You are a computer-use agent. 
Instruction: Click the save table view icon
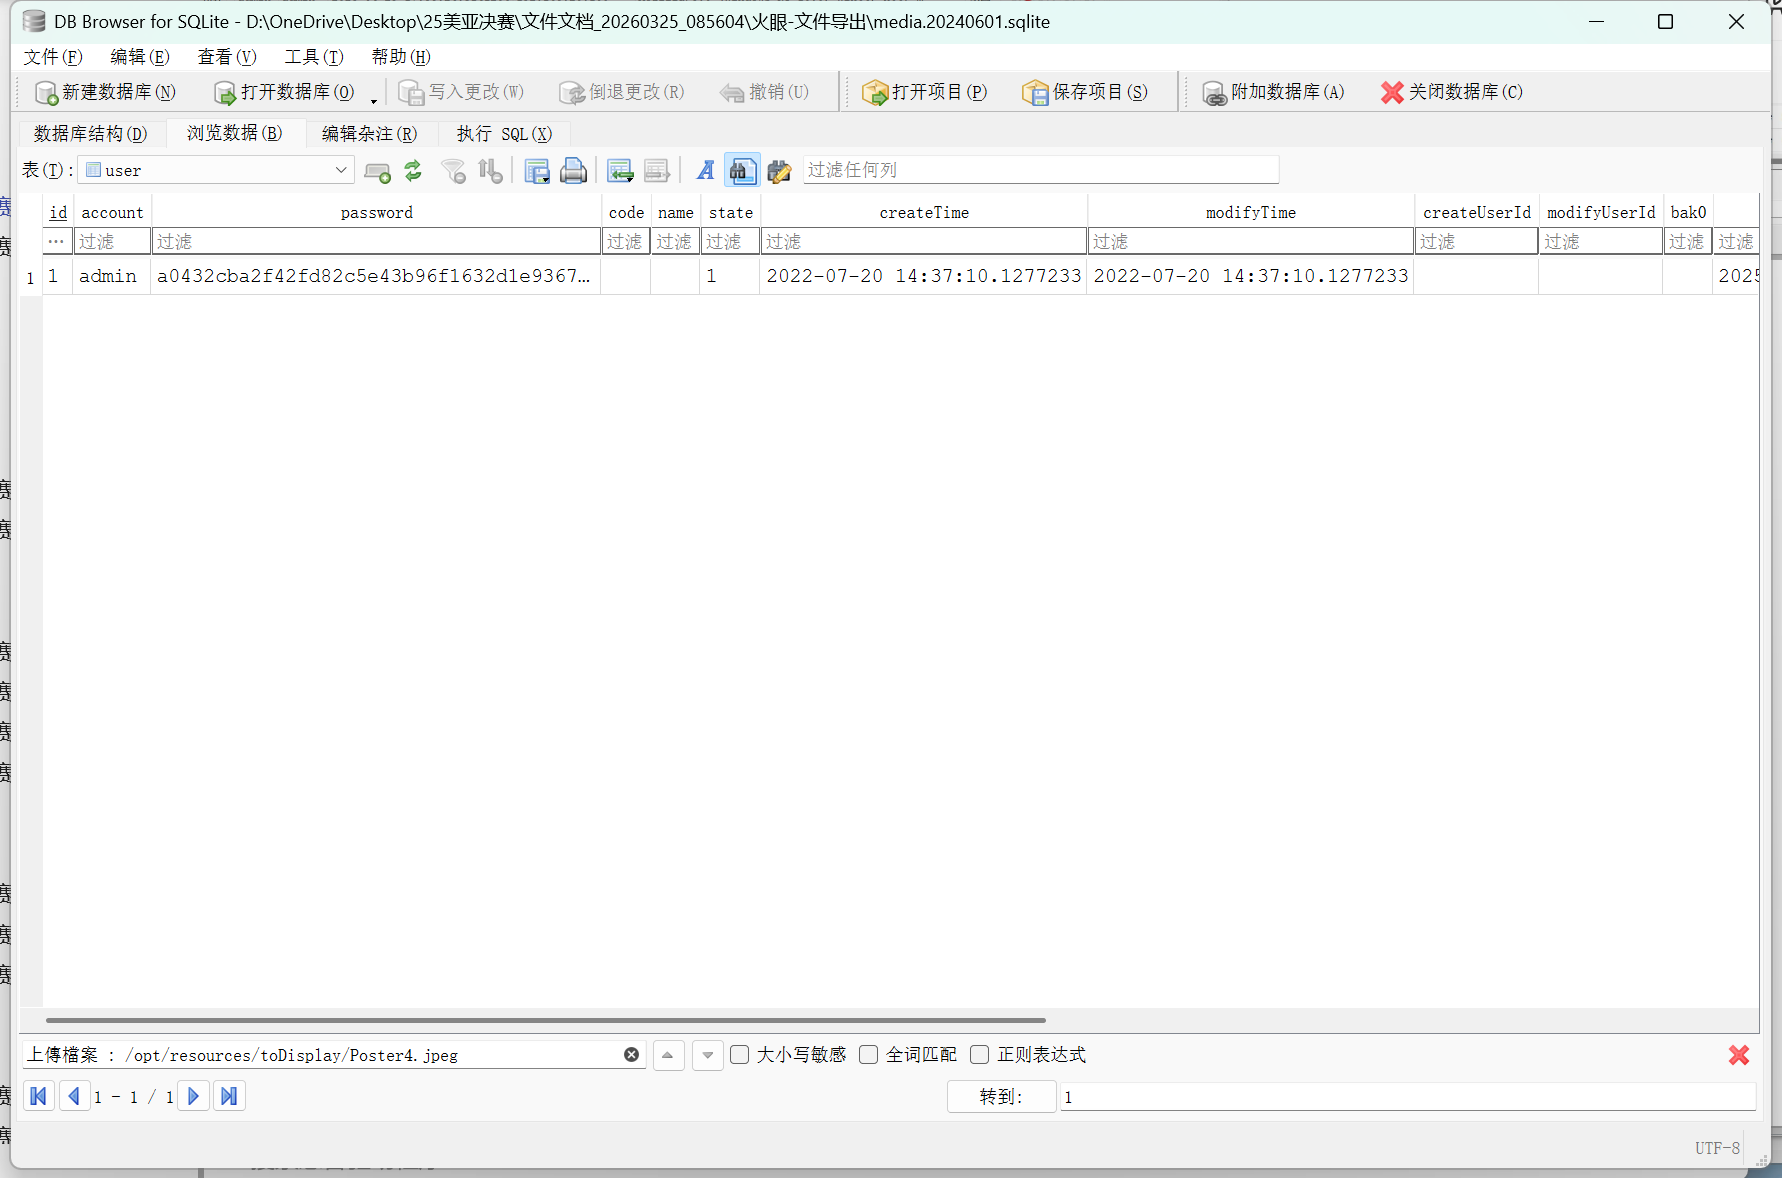point(537,171)
